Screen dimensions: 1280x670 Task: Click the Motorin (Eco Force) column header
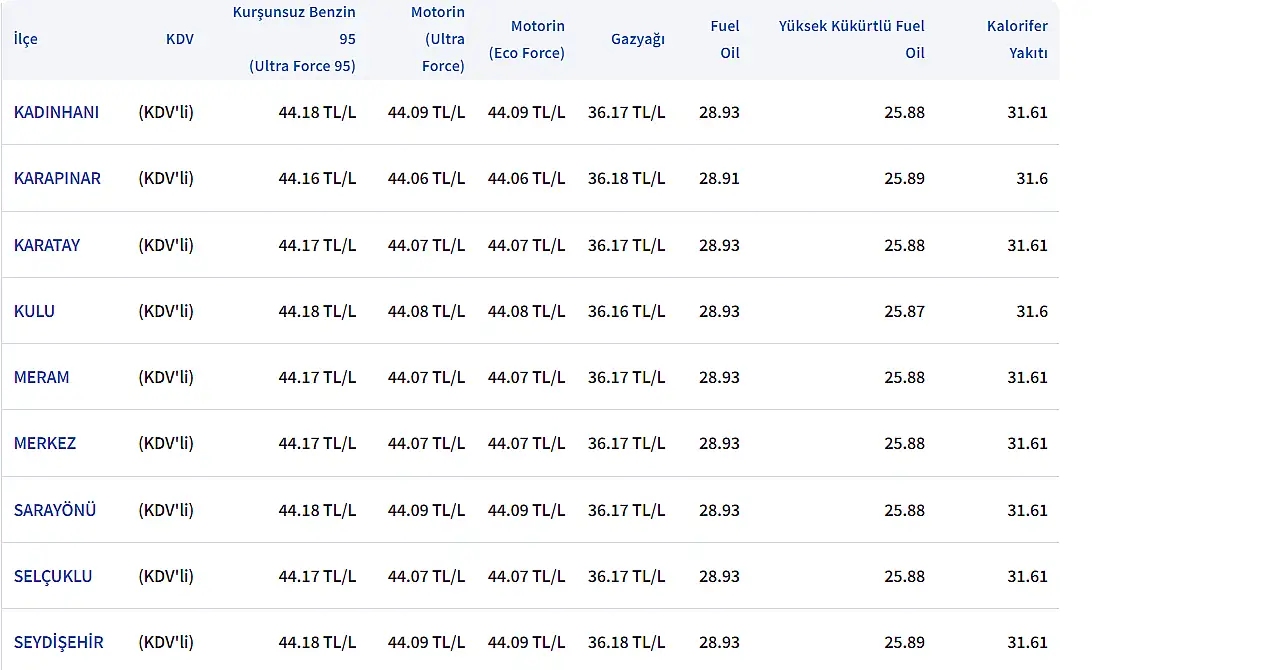pos(527,39)
